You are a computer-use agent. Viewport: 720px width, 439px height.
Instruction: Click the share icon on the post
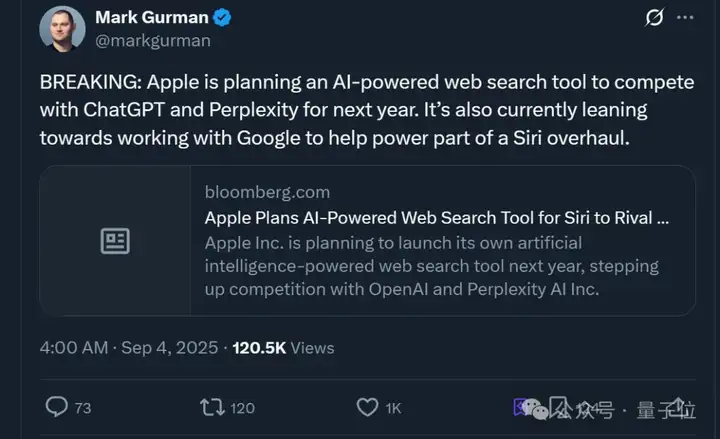pyautogui.click(x=683, y=407)
